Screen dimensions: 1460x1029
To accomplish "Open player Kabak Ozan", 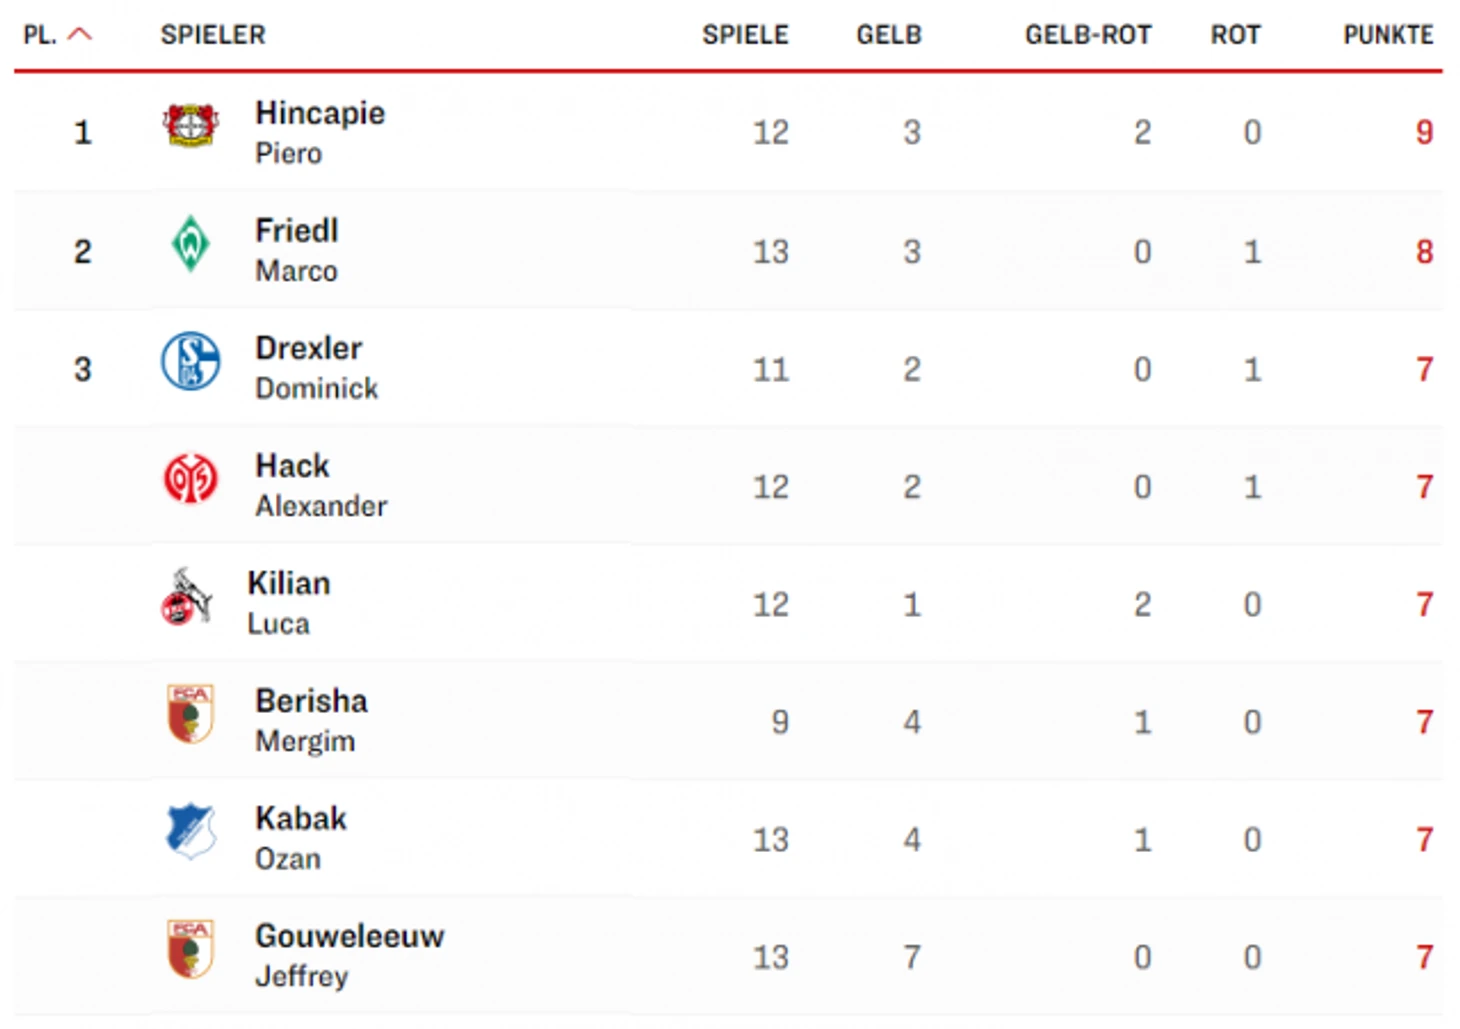I will [301, 838].
